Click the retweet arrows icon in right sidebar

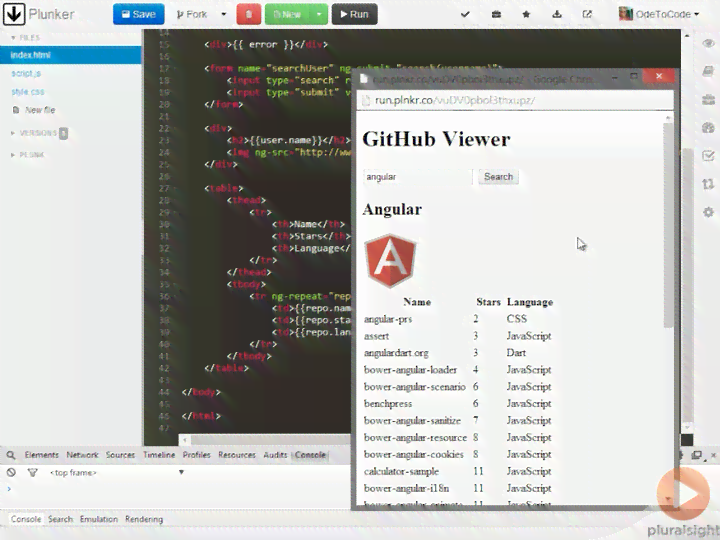[708, 184]
